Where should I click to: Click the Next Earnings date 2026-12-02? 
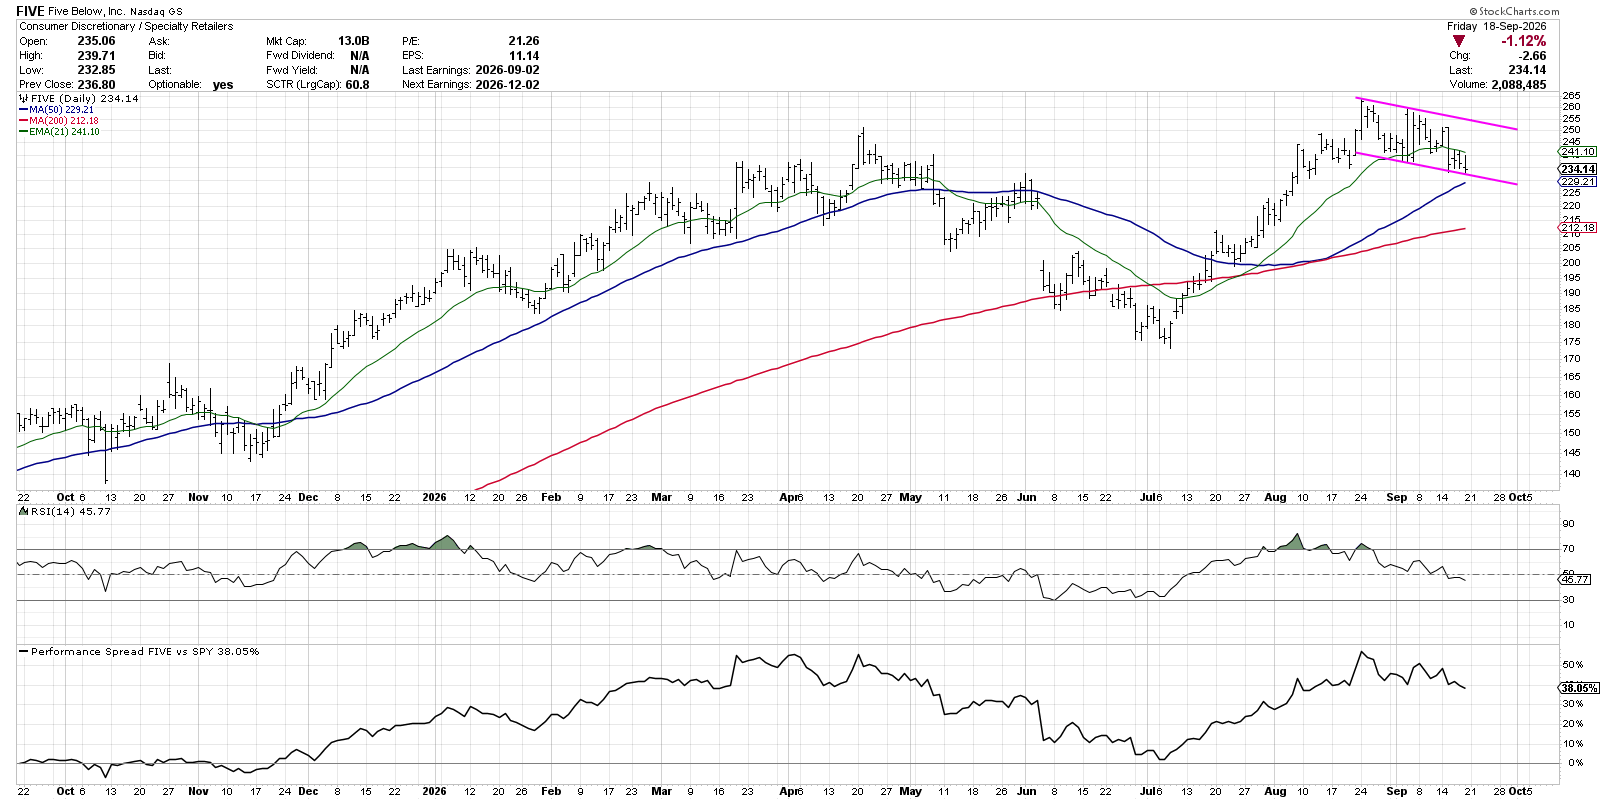pyautogui.click(x=507, y=85)
